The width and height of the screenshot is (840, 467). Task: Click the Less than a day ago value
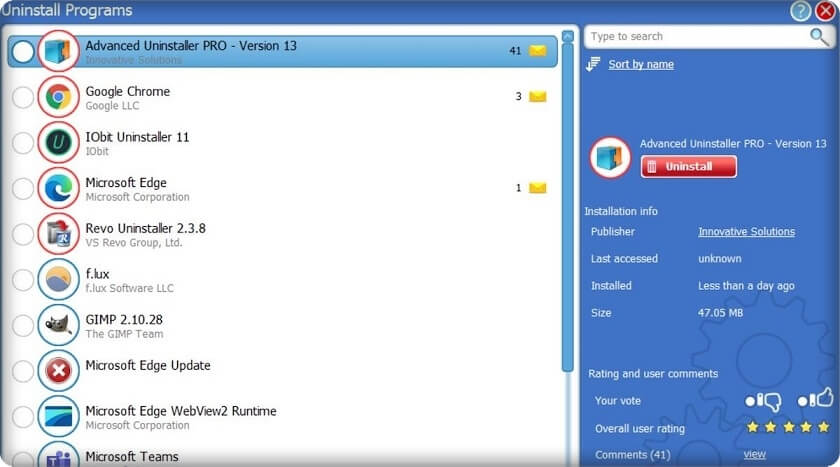(x=746, y=286)
